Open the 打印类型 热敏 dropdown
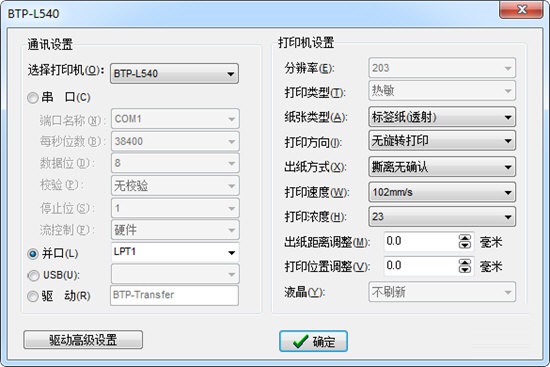The image size is (550, 367). pos(442,91)
